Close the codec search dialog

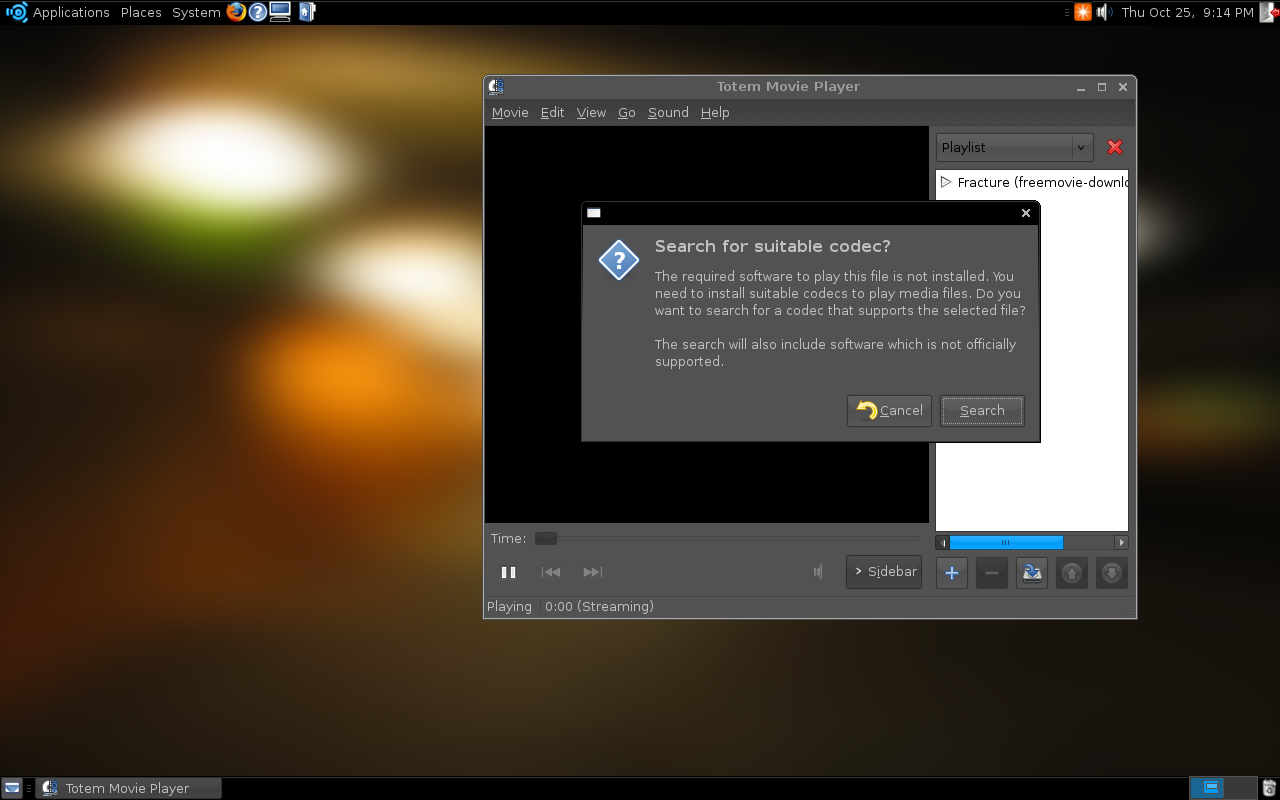point(1025,213)
